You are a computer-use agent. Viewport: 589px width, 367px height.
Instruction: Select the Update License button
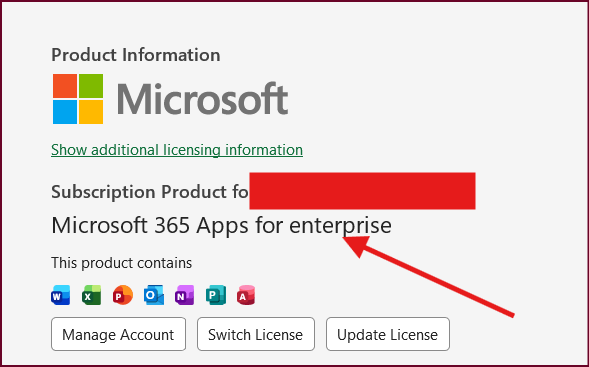388,334
